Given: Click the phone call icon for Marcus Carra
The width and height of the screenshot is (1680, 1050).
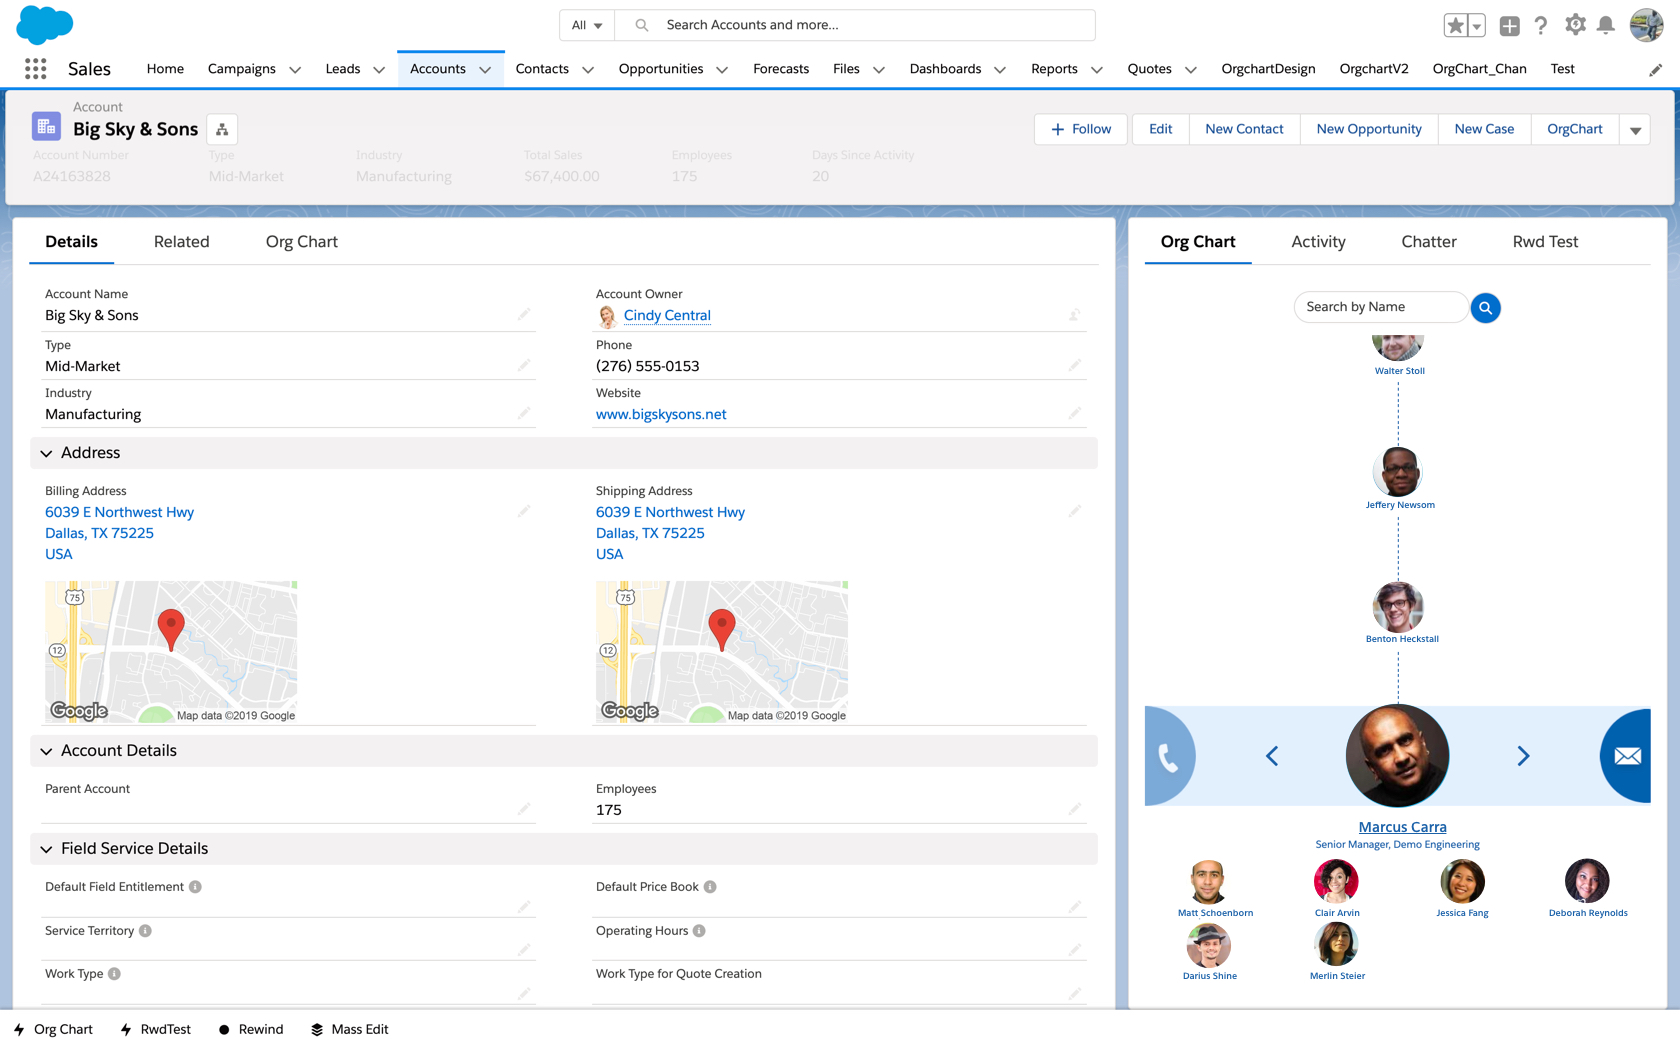Looking at the screenshot, I should [1168, 756].
